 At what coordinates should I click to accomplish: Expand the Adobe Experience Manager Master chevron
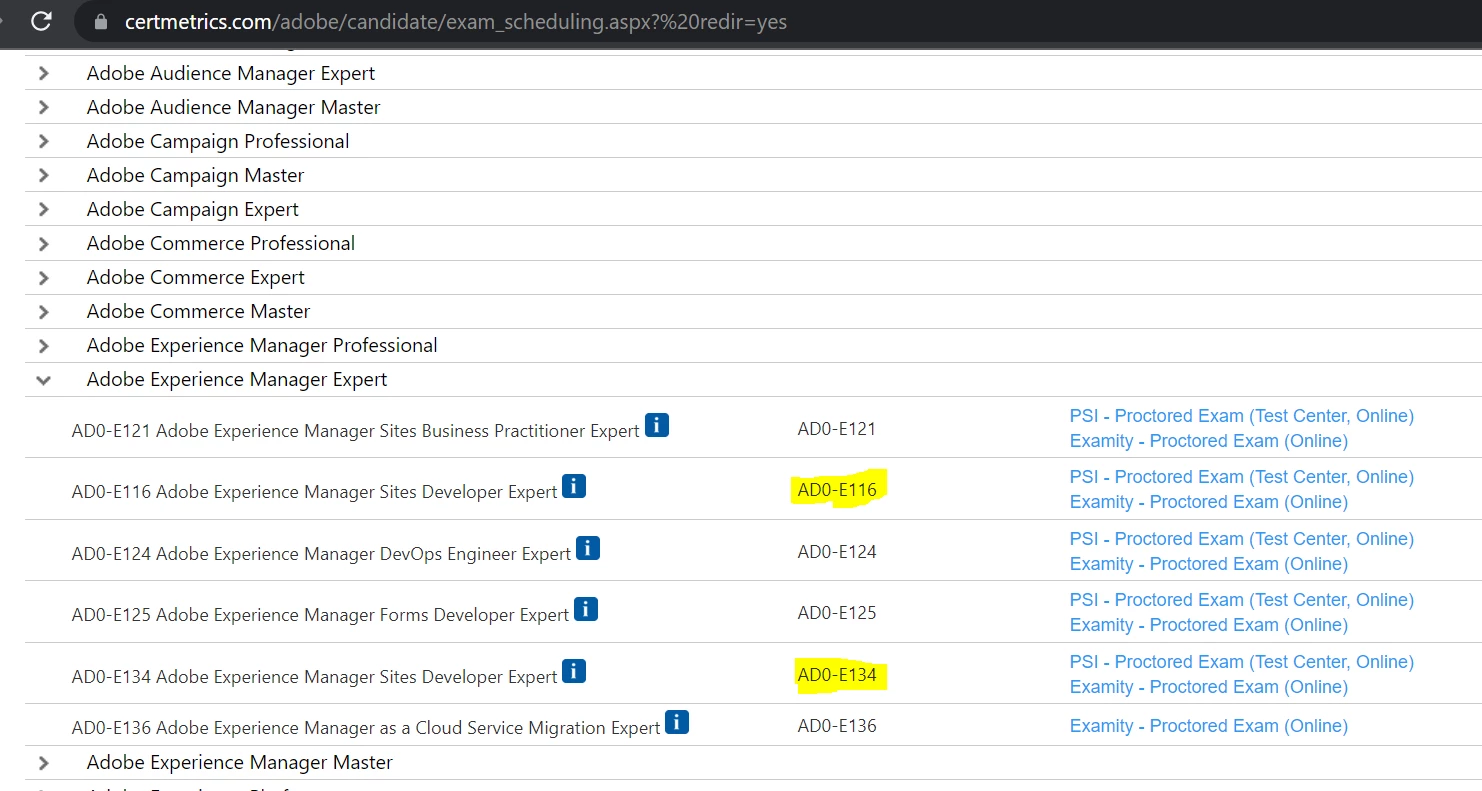tap(43, 762)
